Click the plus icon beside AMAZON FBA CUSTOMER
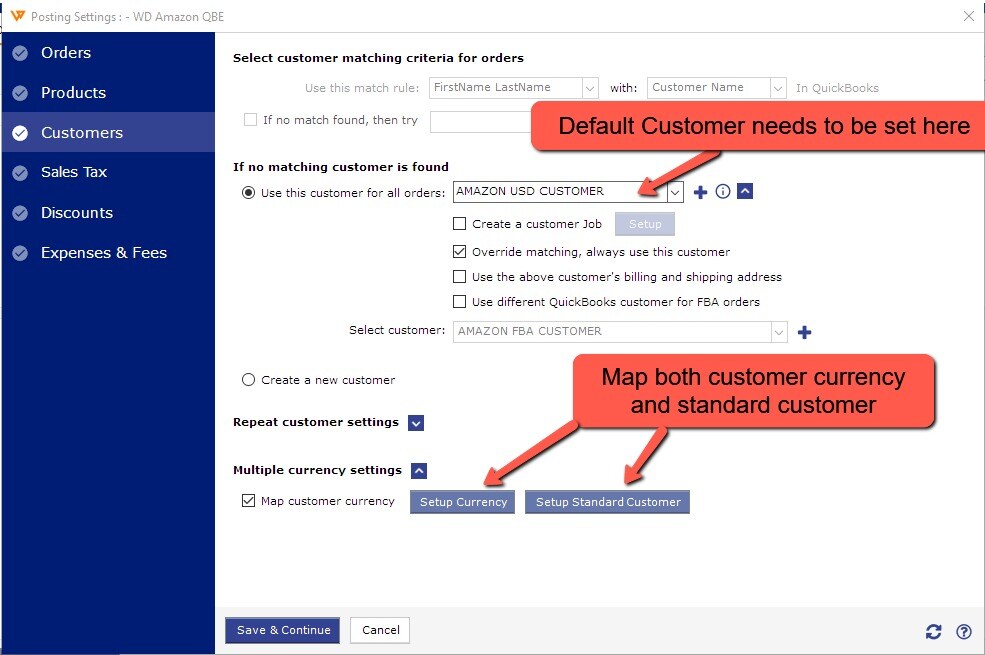Viewport: 985px width, 655px height. (x=804, y=332)
